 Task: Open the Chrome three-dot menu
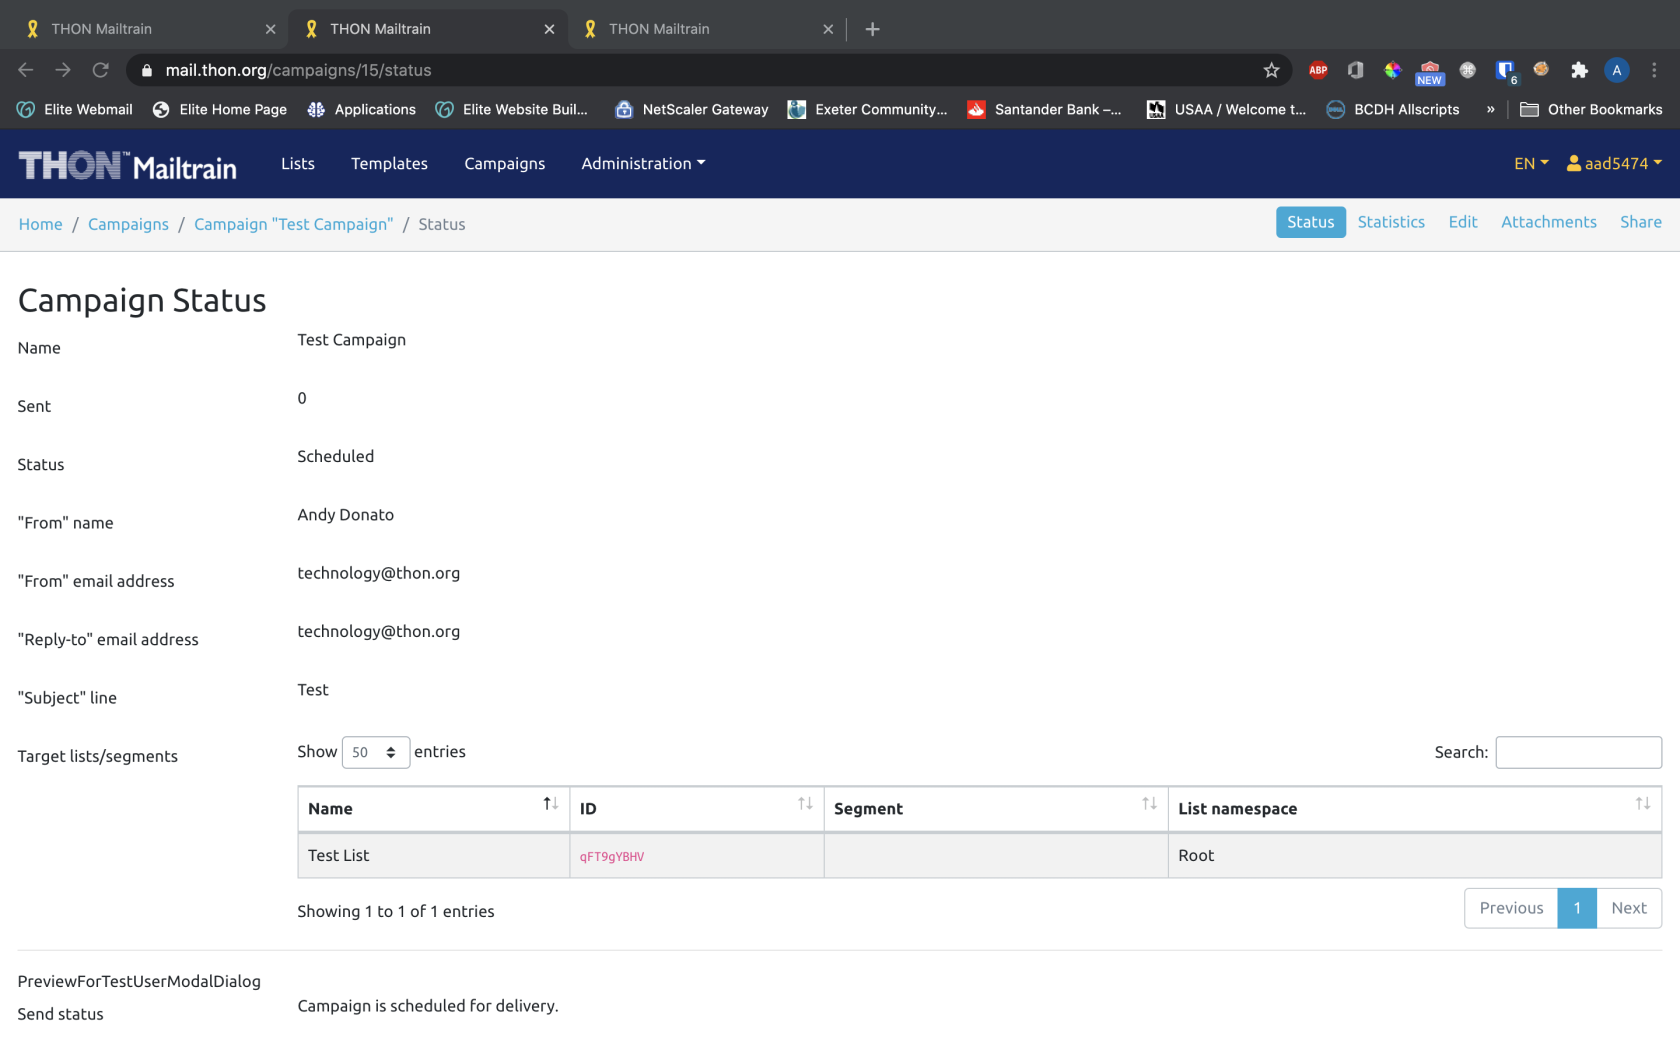point(1654,70)
